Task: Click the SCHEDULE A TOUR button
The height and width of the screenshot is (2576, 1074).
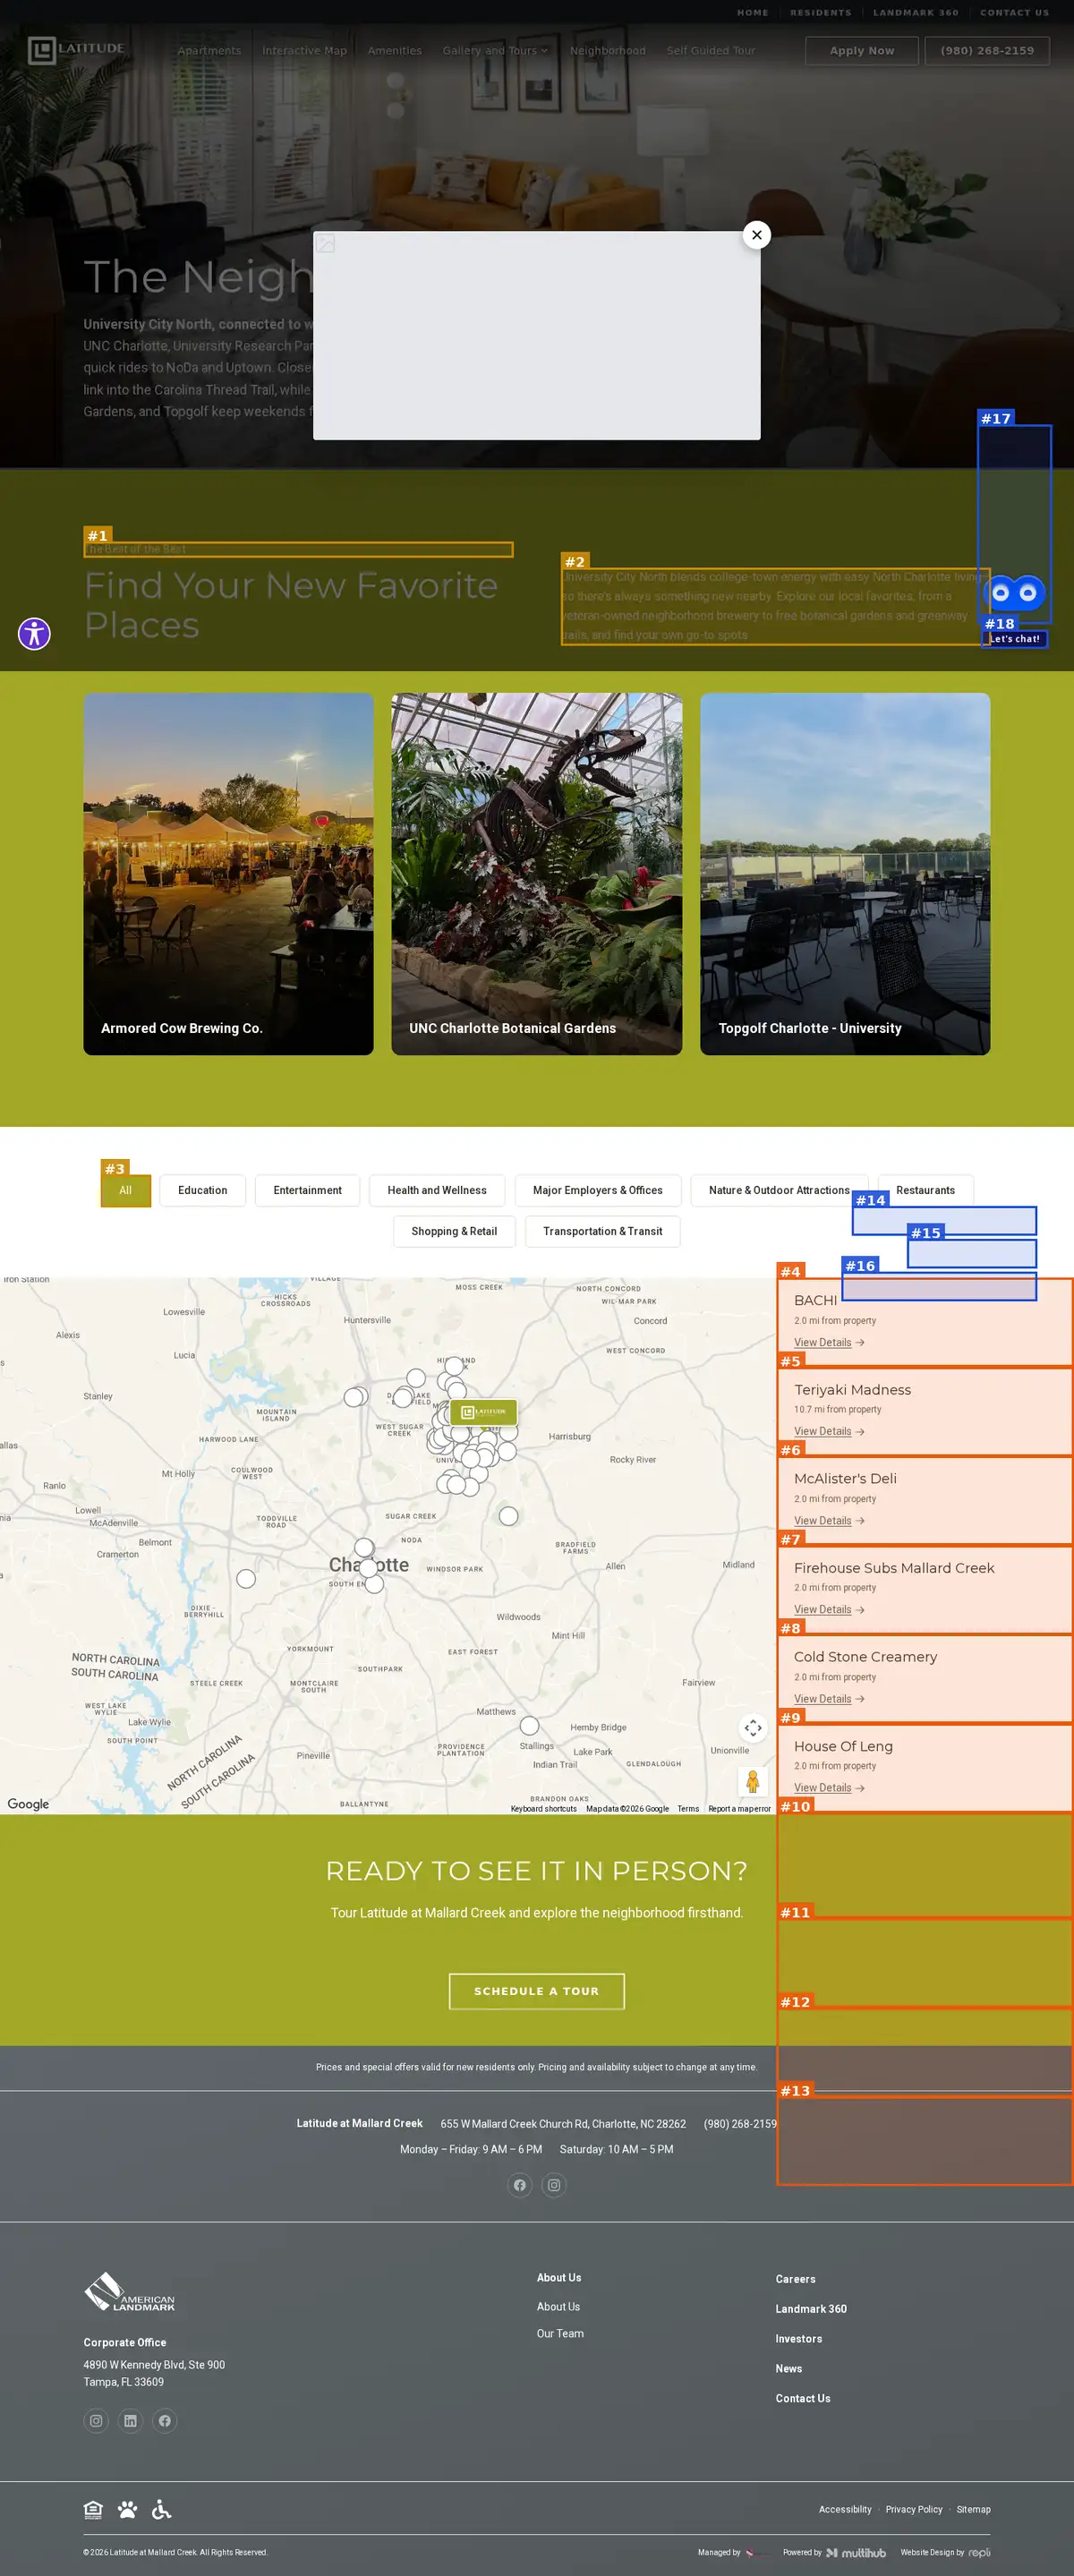Action: click(x=536, y=1991)
